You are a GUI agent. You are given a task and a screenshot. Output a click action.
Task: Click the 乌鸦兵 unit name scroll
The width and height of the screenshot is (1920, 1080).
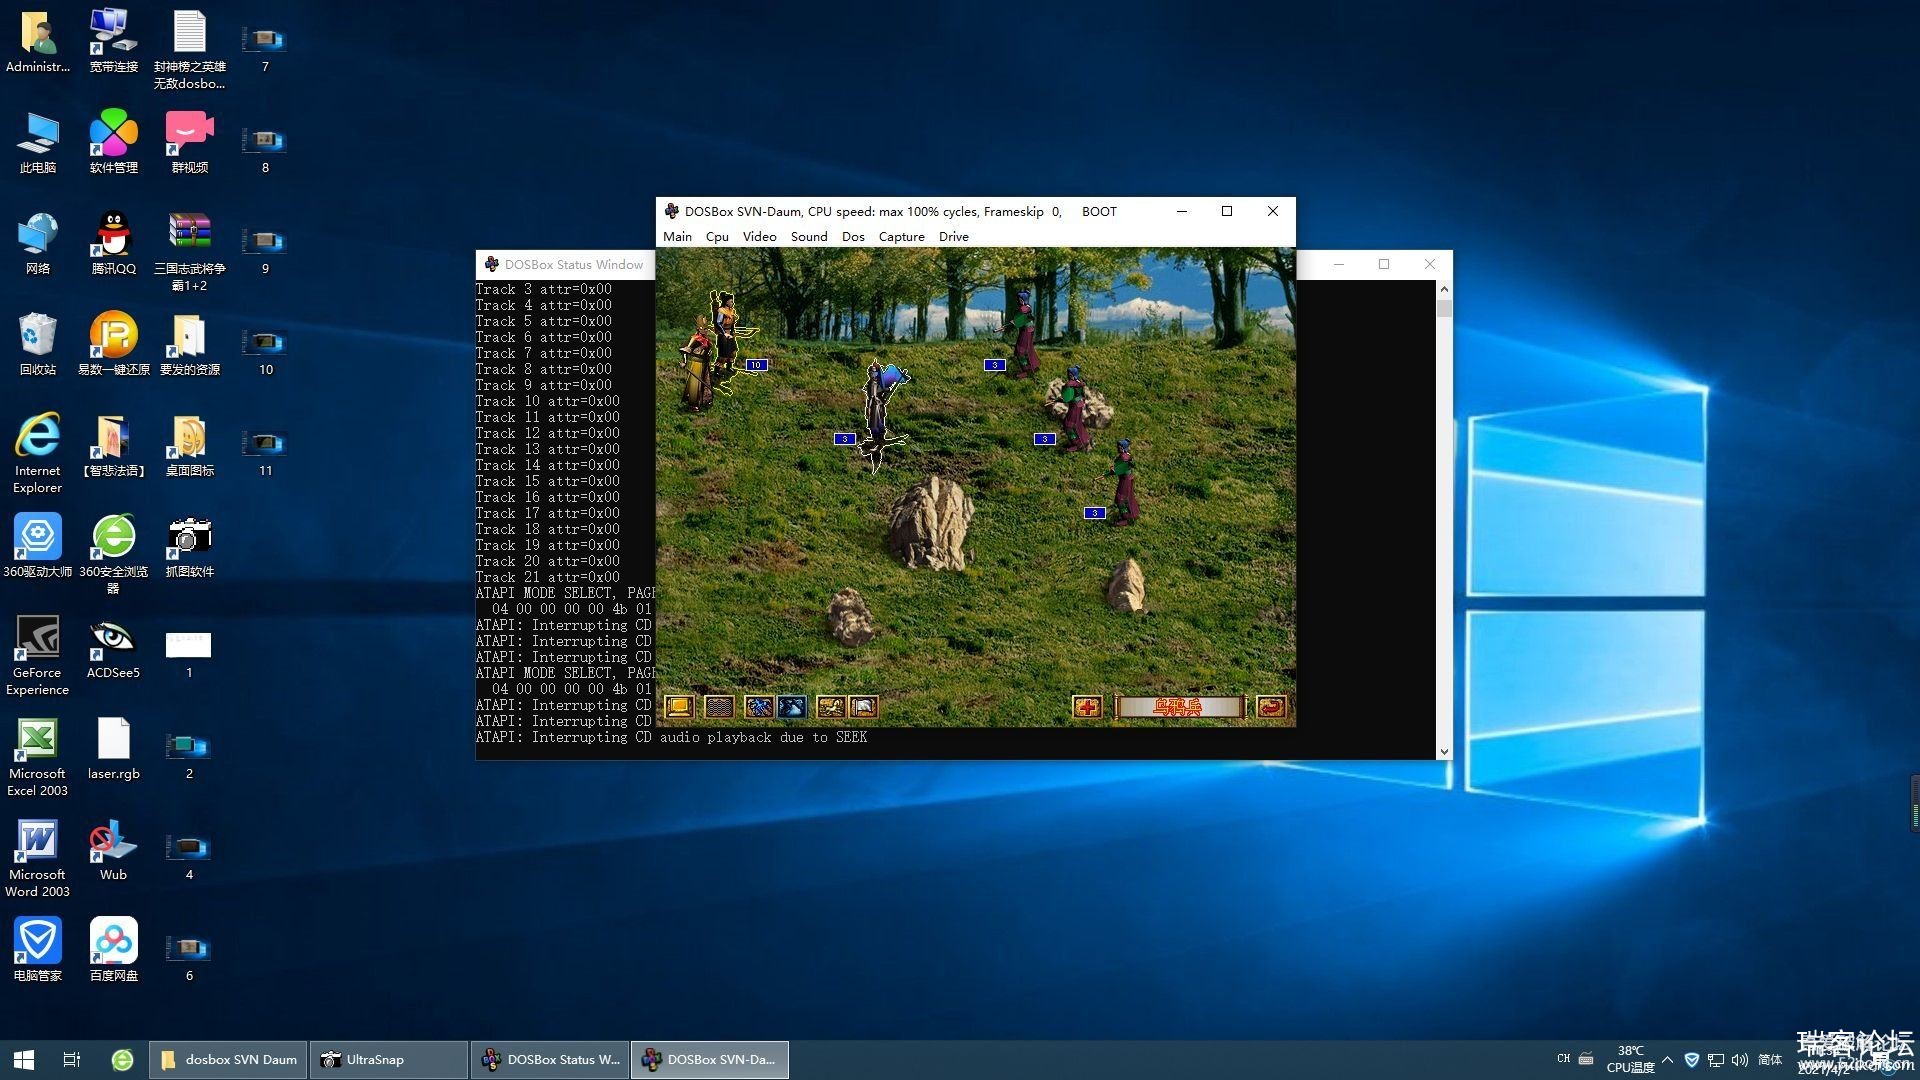tap(1179, 707)
